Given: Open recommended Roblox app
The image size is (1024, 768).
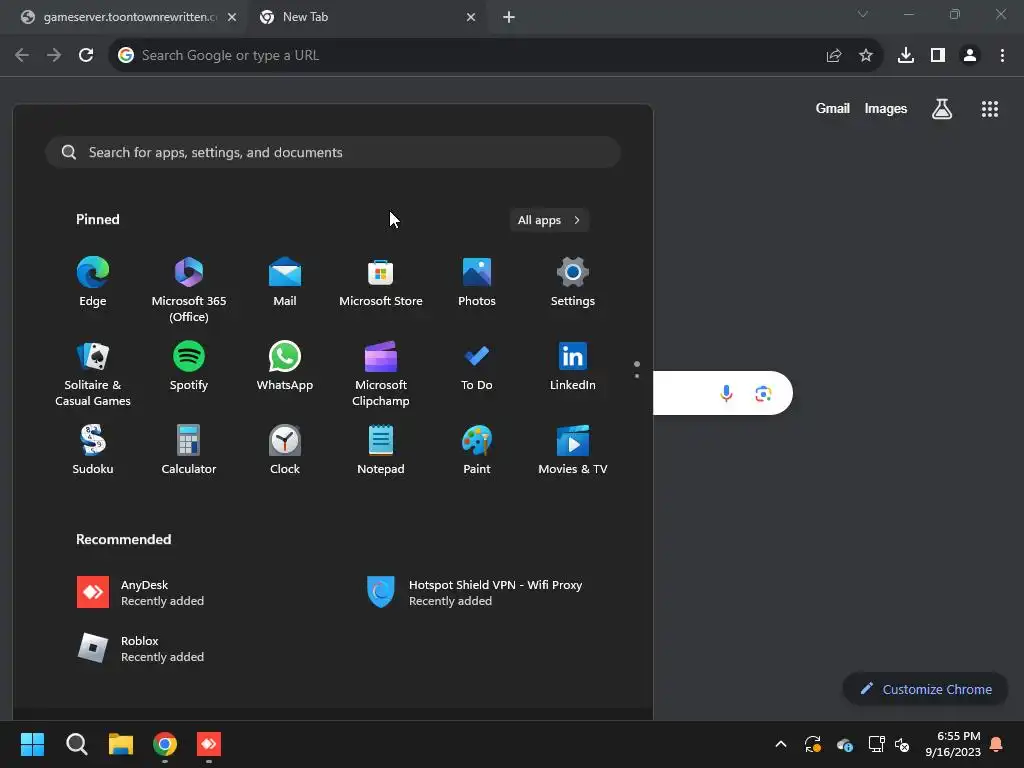Looking at the screenshot, I should tap(140, 648).
